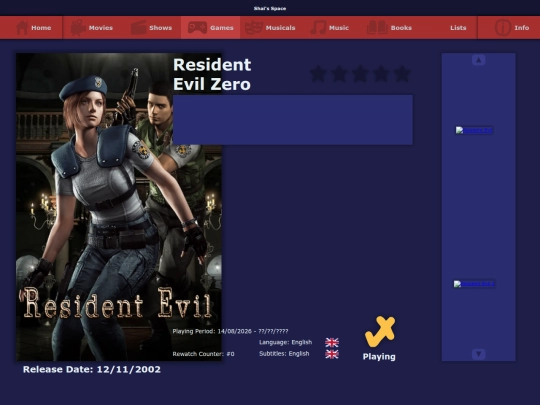Click the Playing Period date text
Screen dimensions: 540x405
pyautogui.click(x=230, y=331)
